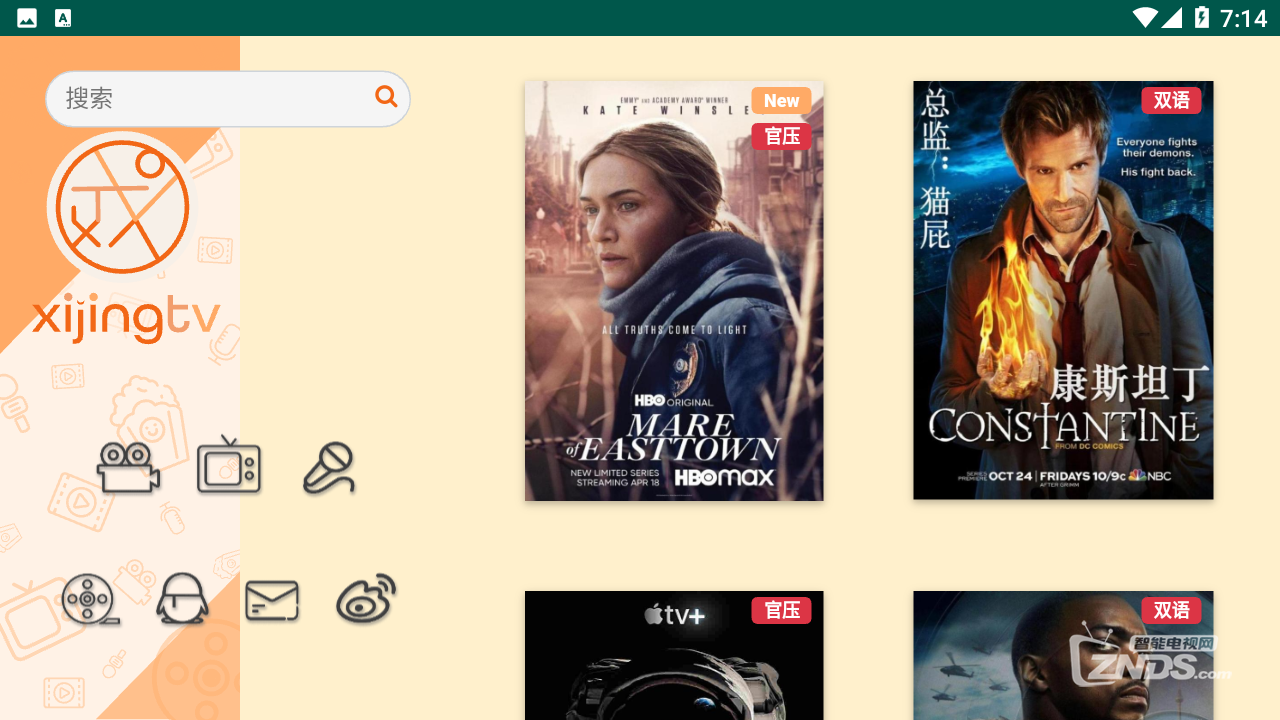1280x720 pixels.
Task: Click the xijingtv wordmark text
Action: tap(126, 319)
